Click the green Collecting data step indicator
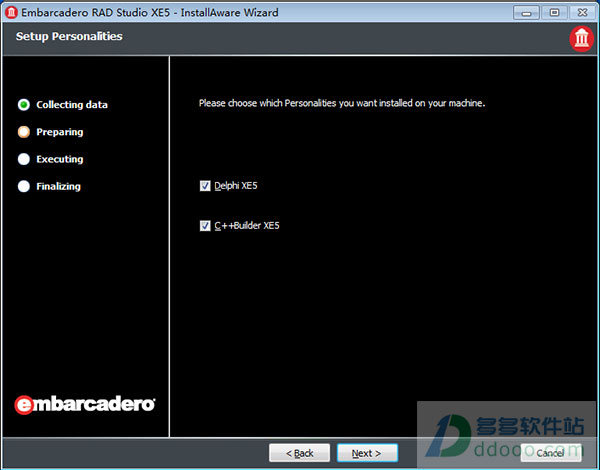Image resolution: width=600 pixels, height=470 pixels. [x=24, y=104]
